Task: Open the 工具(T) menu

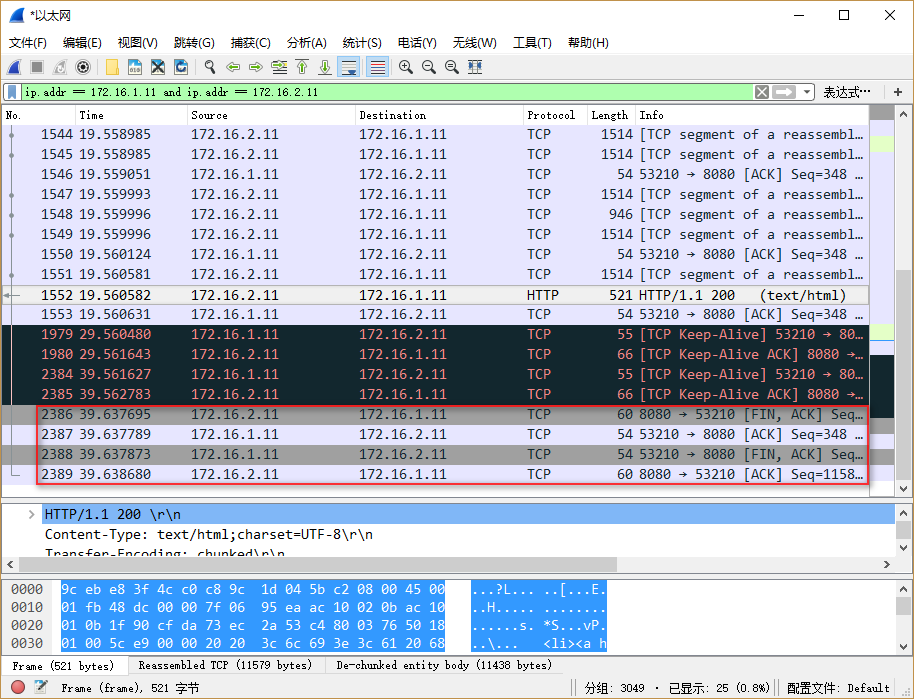Action: (x=532, y=43)
